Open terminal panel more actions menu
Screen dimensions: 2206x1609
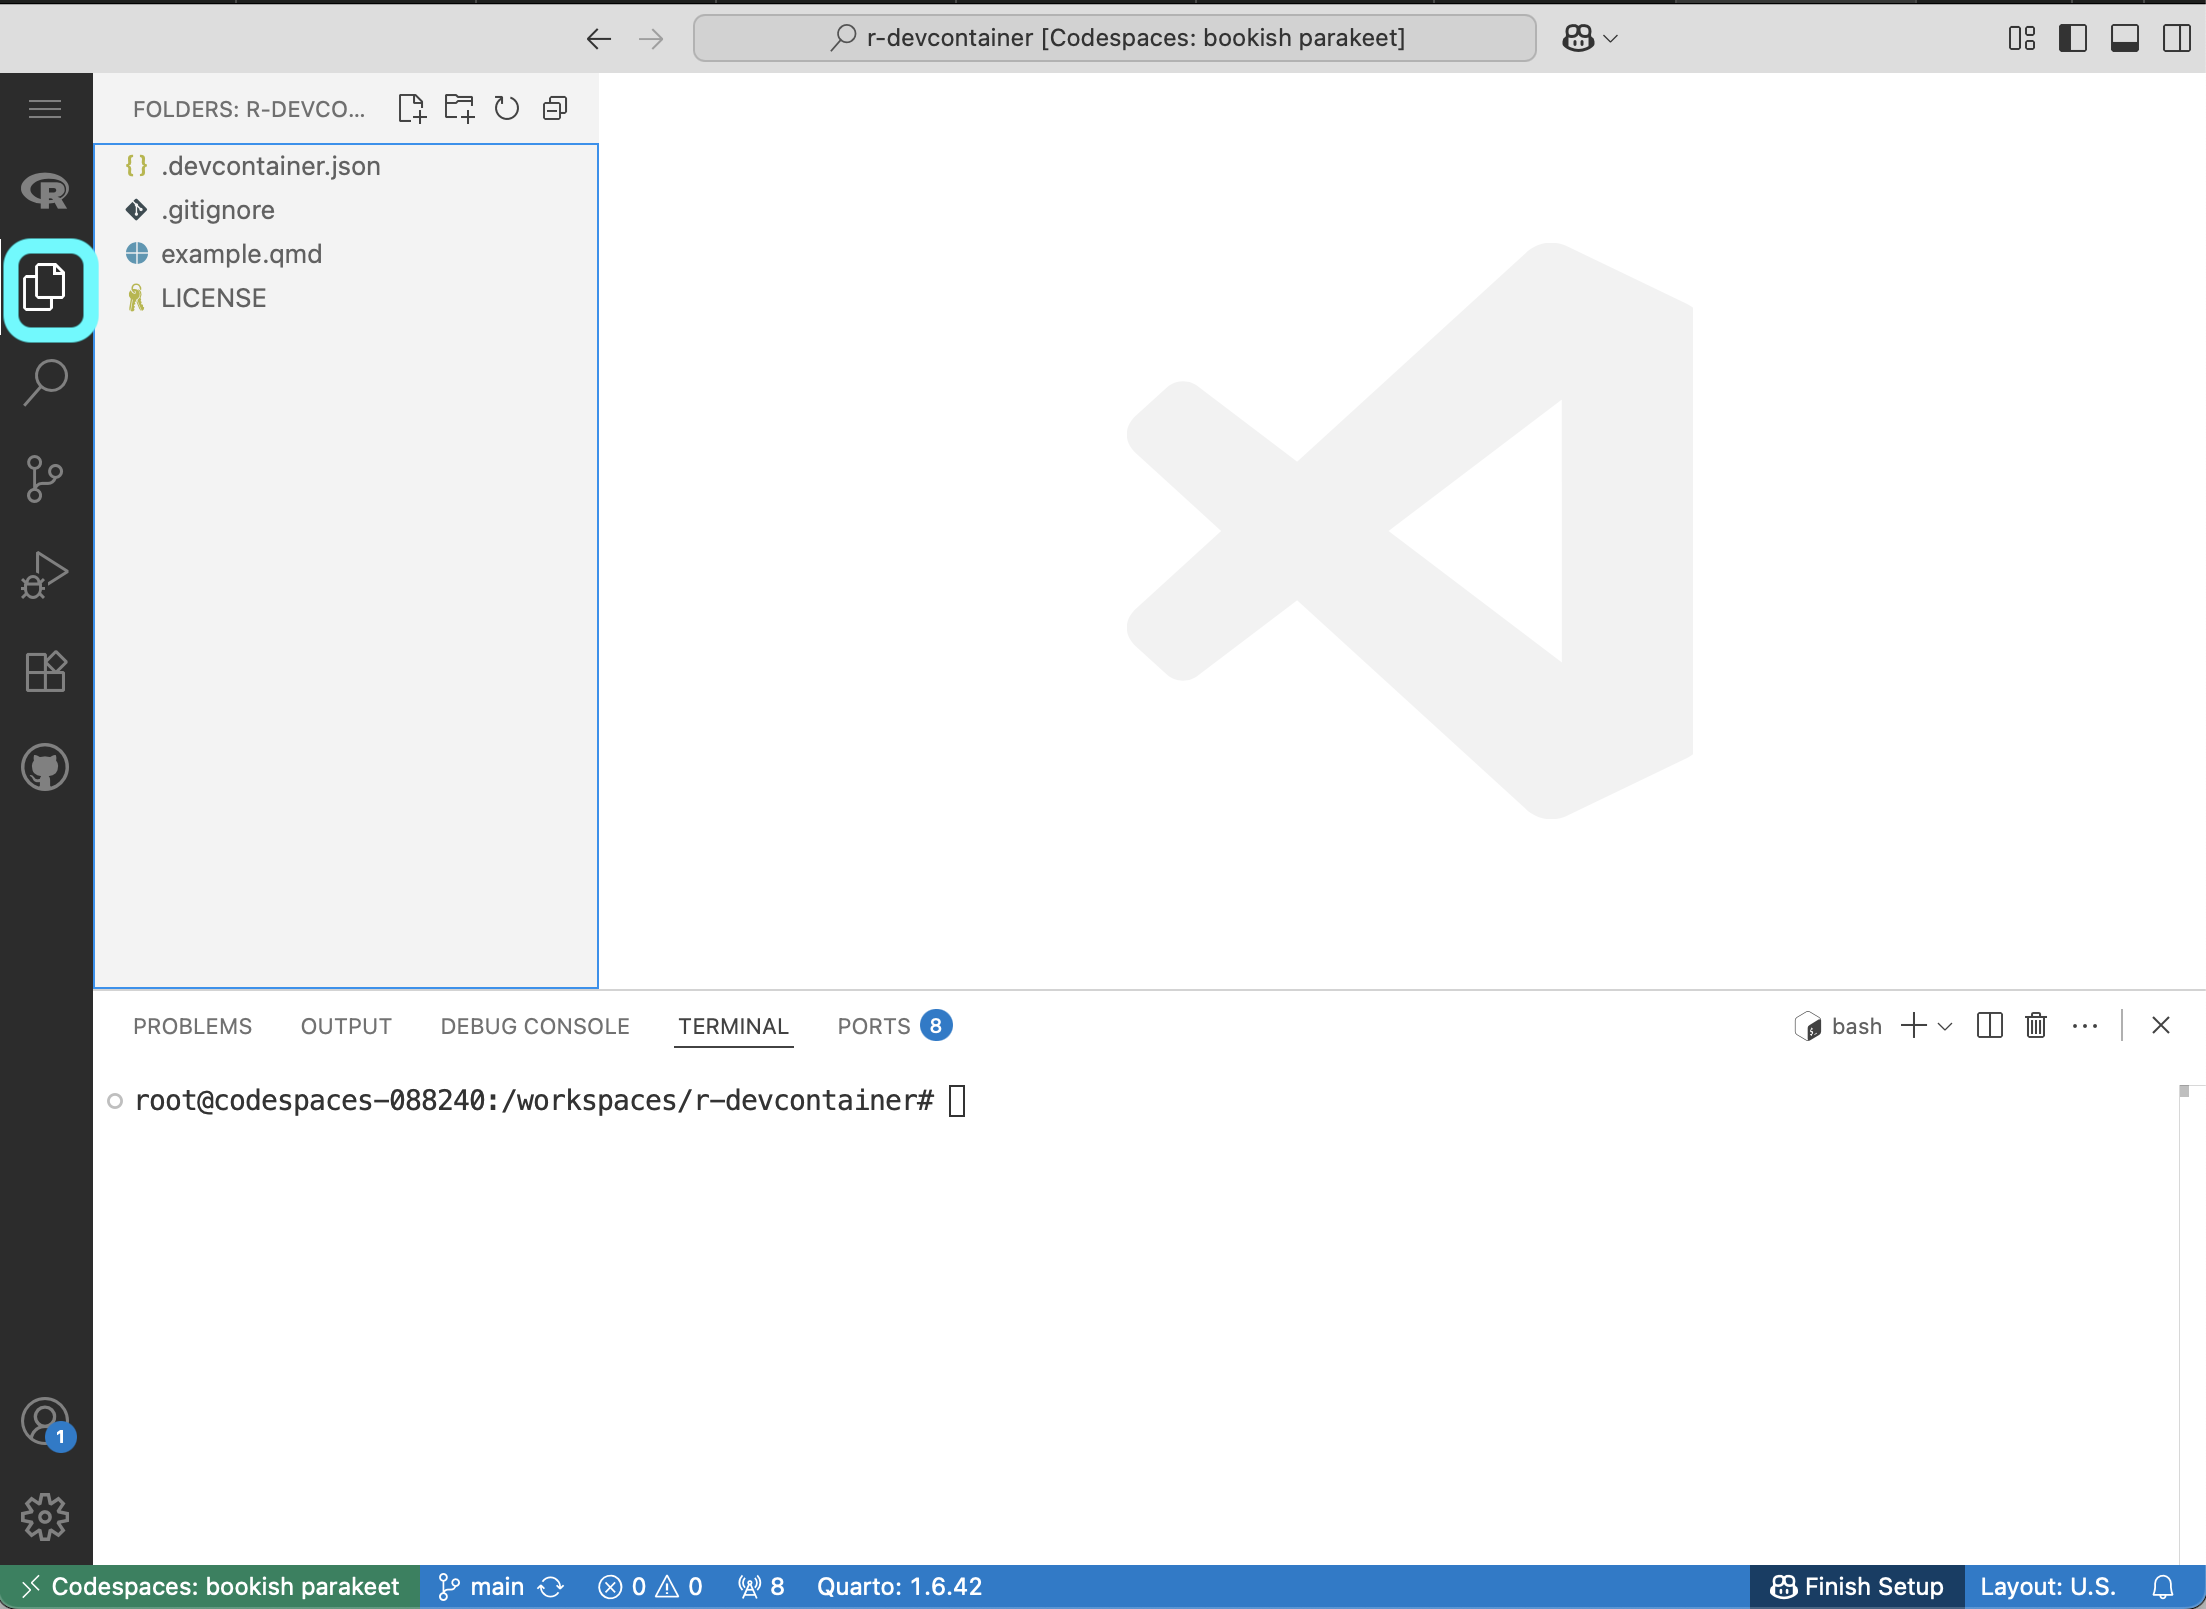tap(2085, 1026)
